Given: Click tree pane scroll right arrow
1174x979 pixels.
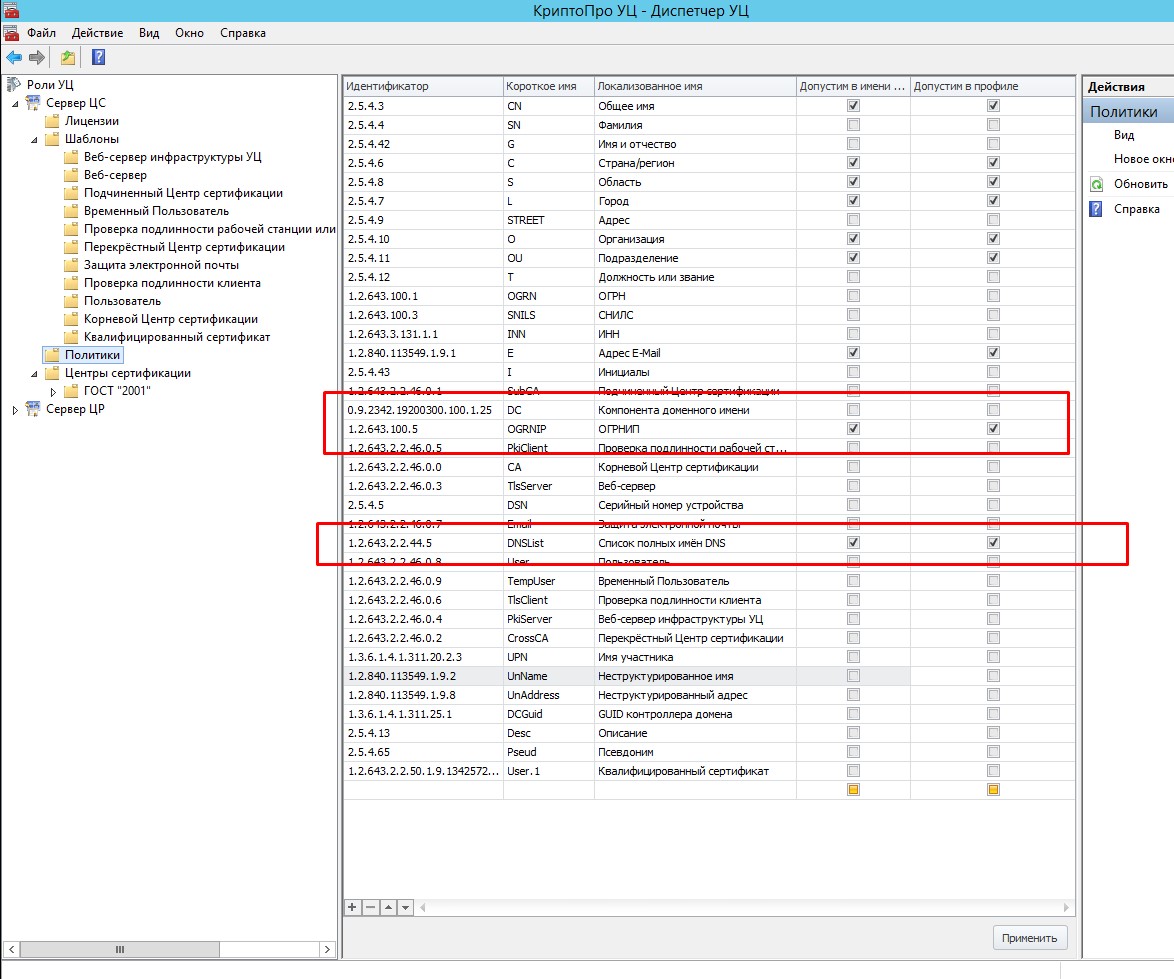Looking at the screenshot, I should click(x=326, y=949).
